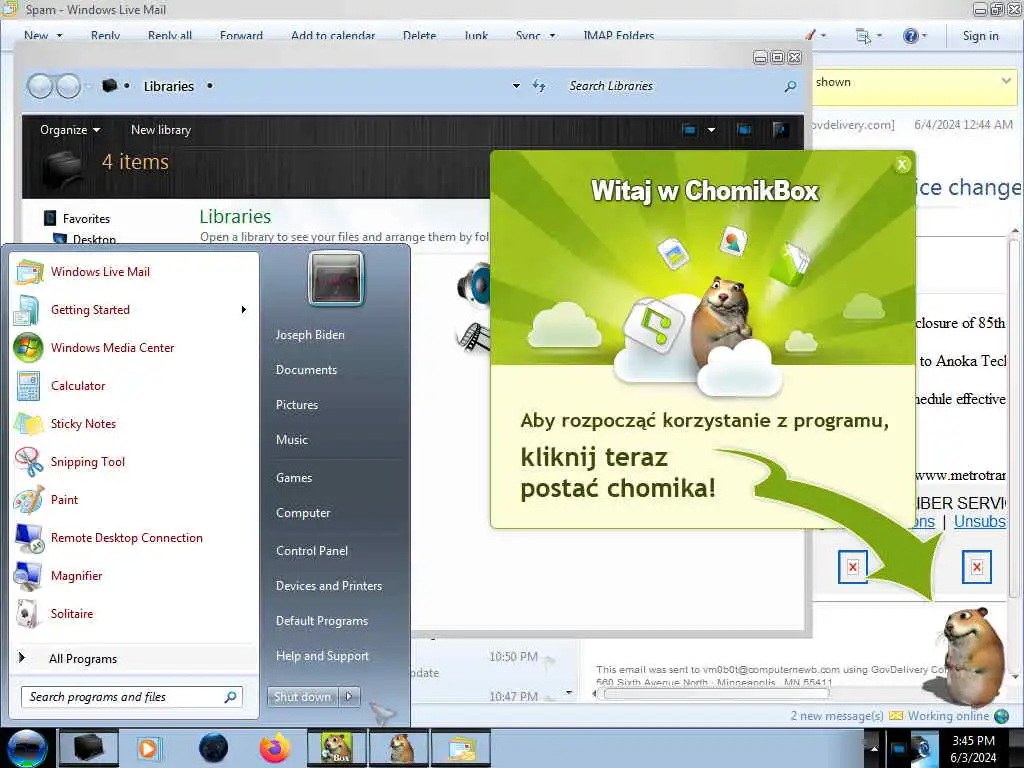Open the Organize dropdown in Libraries

[x=70, y=129]
